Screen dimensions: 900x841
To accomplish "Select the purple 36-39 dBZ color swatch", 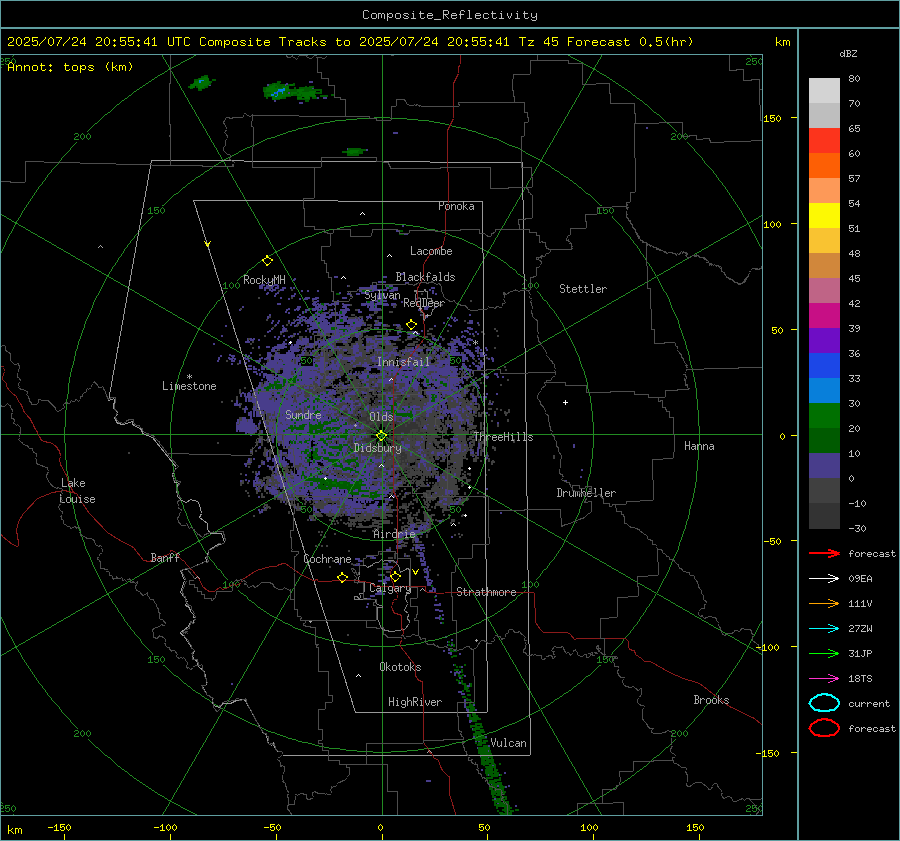I will point(824,340).
